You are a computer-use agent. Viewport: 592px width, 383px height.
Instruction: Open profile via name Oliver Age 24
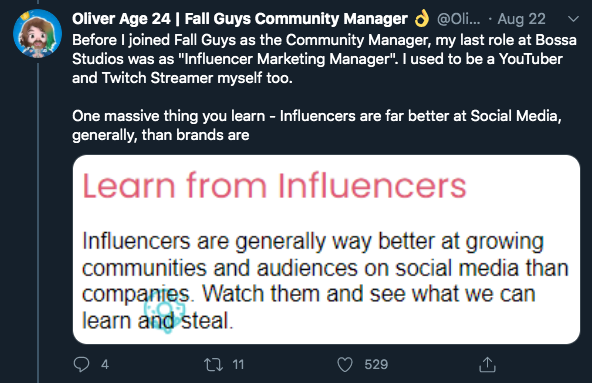[x=121, y=19]
